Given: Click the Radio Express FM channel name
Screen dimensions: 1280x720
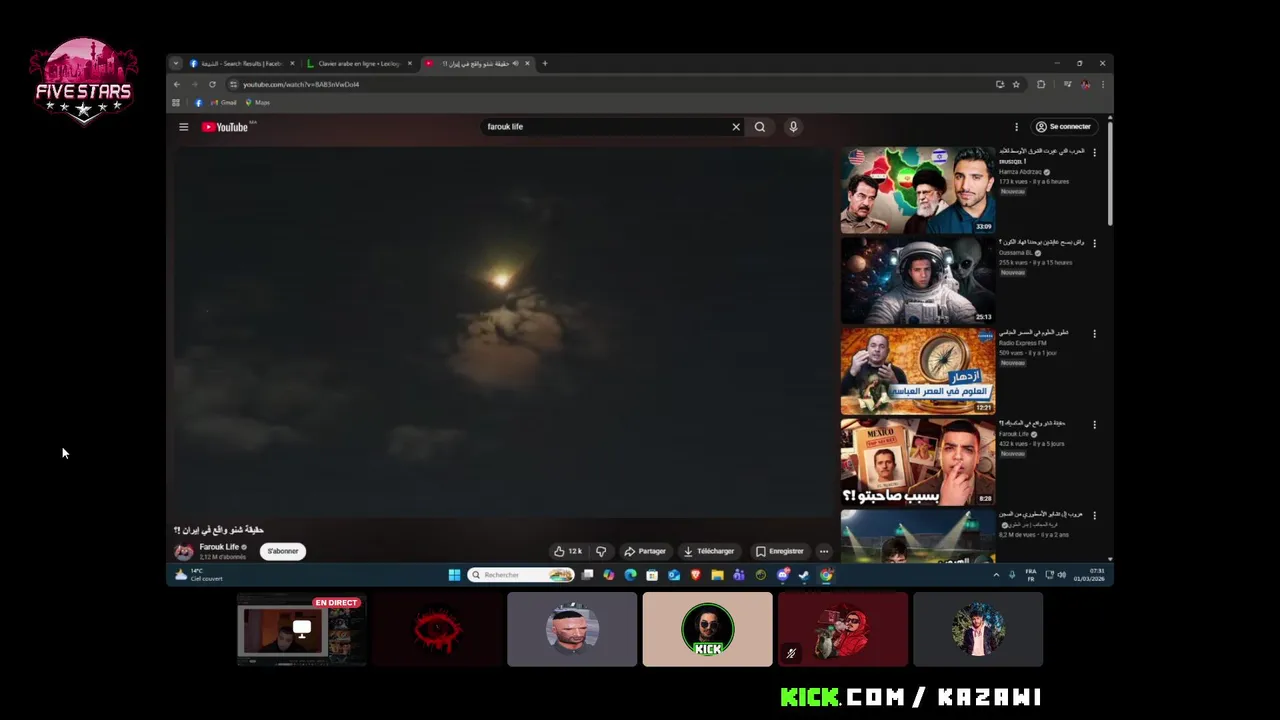Looking at the screenshot, I should [x=1022, y=343].
